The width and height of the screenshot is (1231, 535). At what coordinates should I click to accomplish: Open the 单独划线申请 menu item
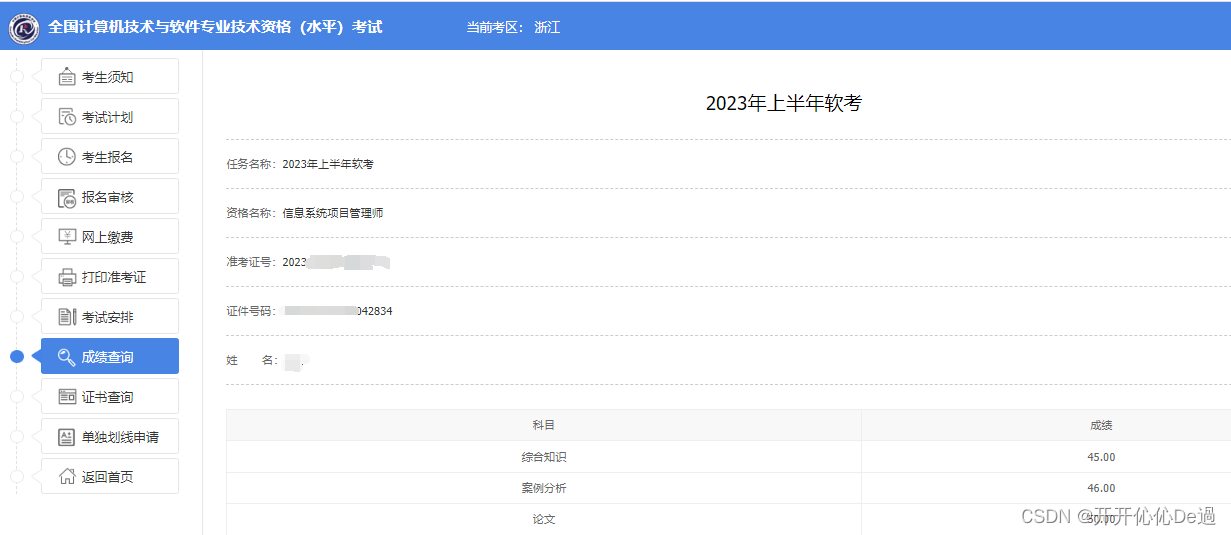click(110, 437)
